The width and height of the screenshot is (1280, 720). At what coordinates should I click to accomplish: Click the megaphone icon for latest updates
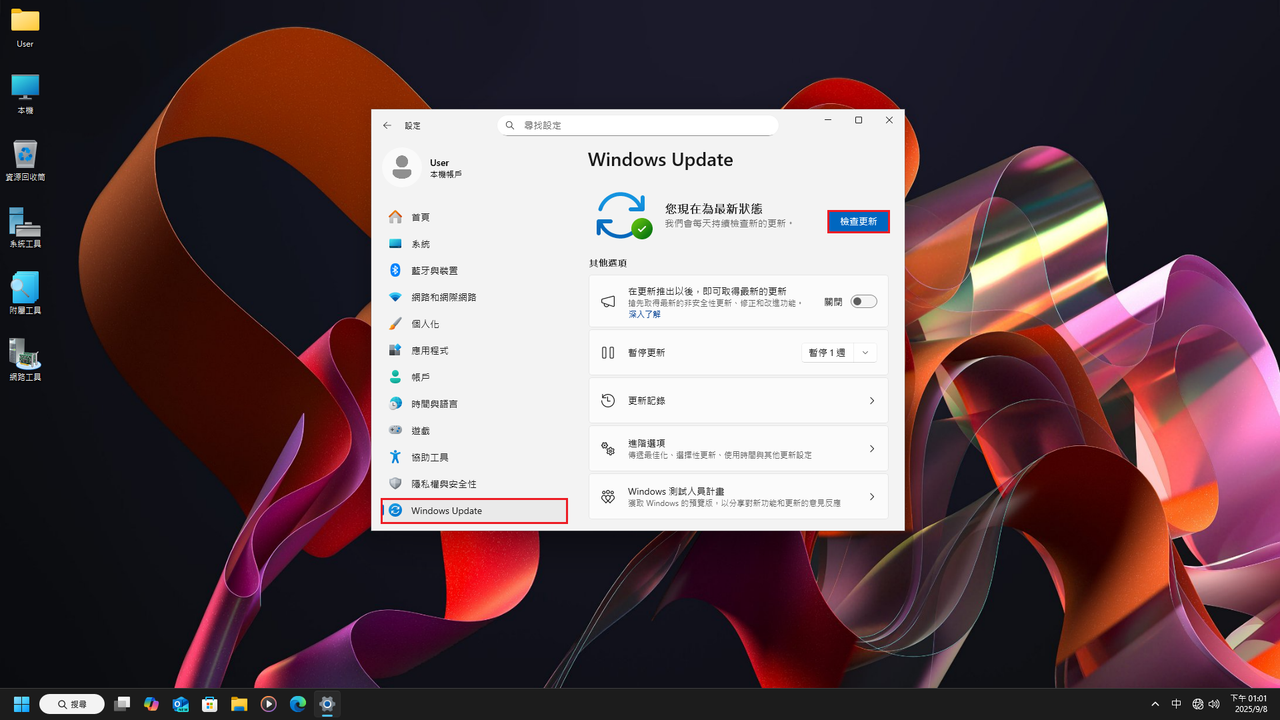pos(607,301)
